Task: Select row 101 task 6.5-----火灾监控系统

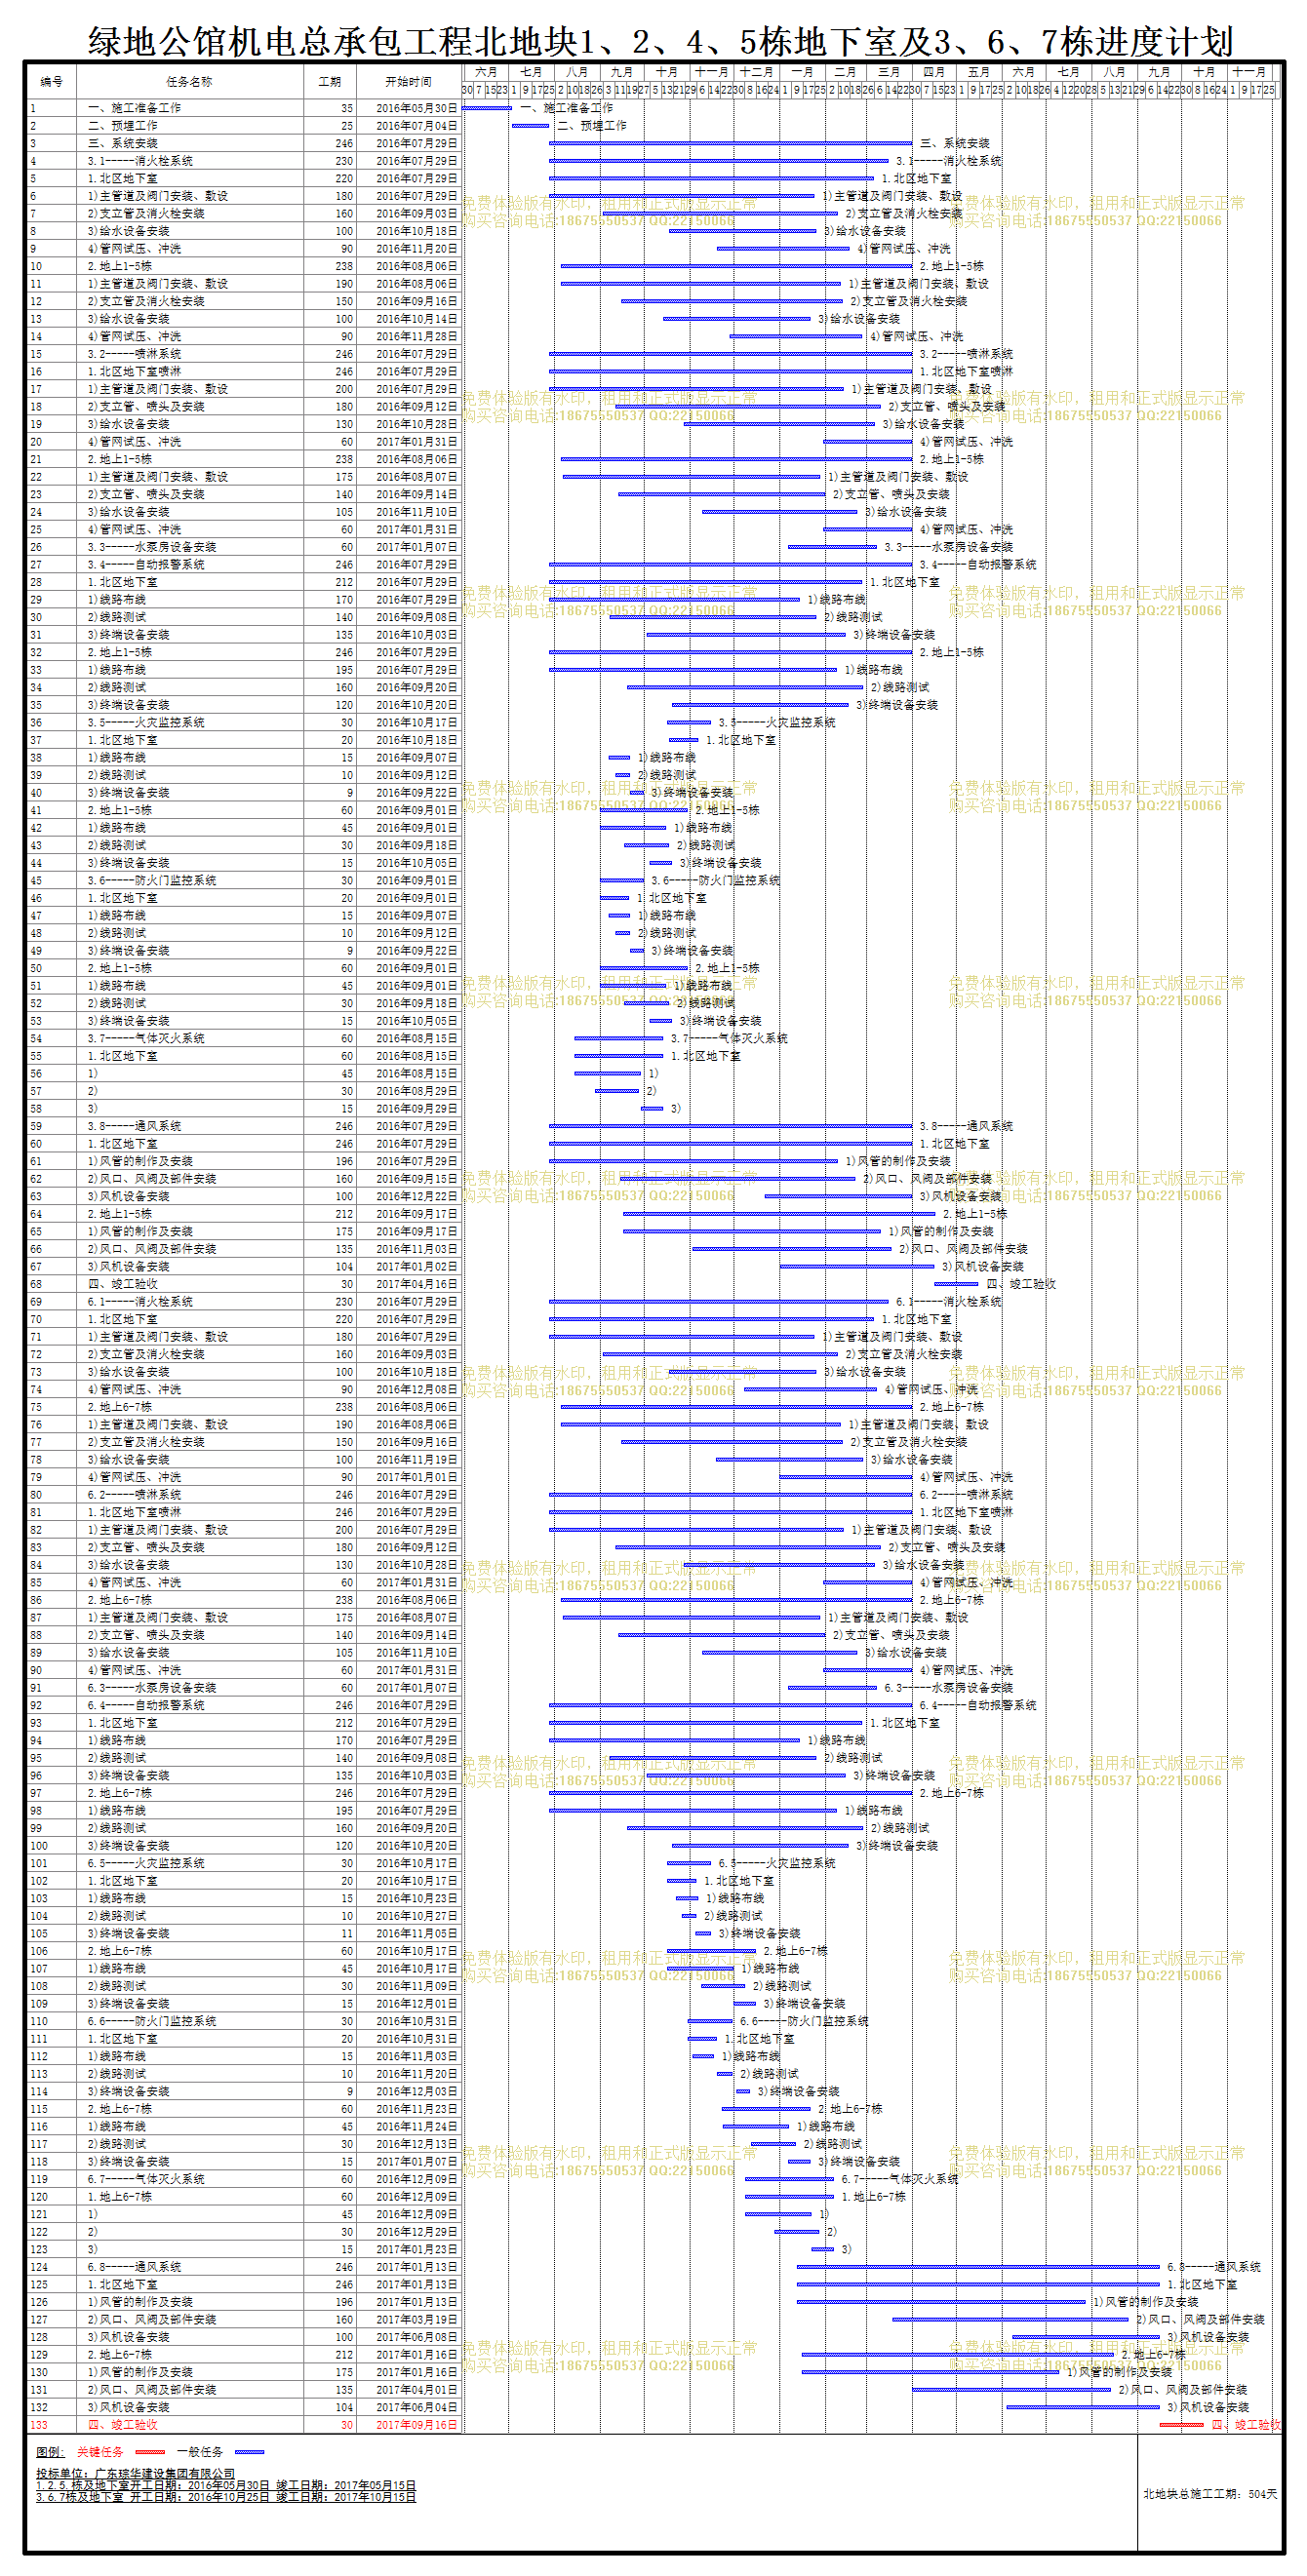Action: click(147, 1864)
